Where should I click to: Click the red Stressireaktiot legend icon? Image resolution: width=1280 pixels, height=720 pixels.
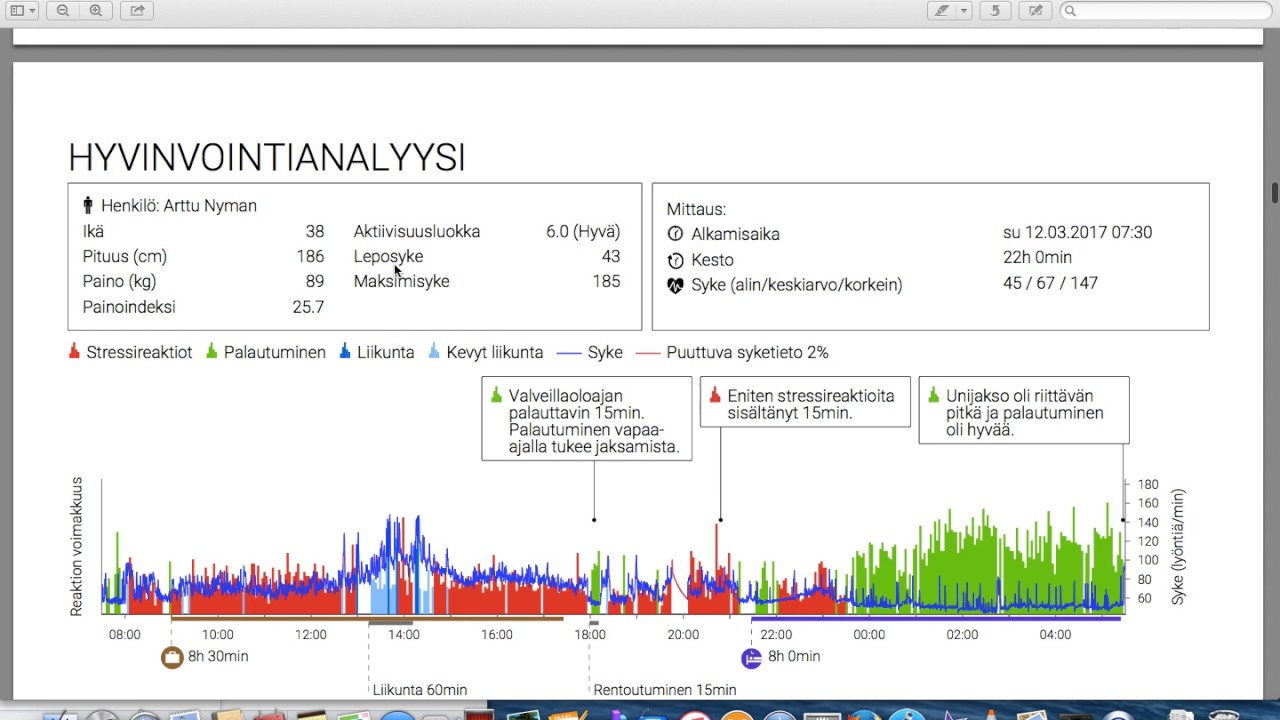tap(74, 351)
